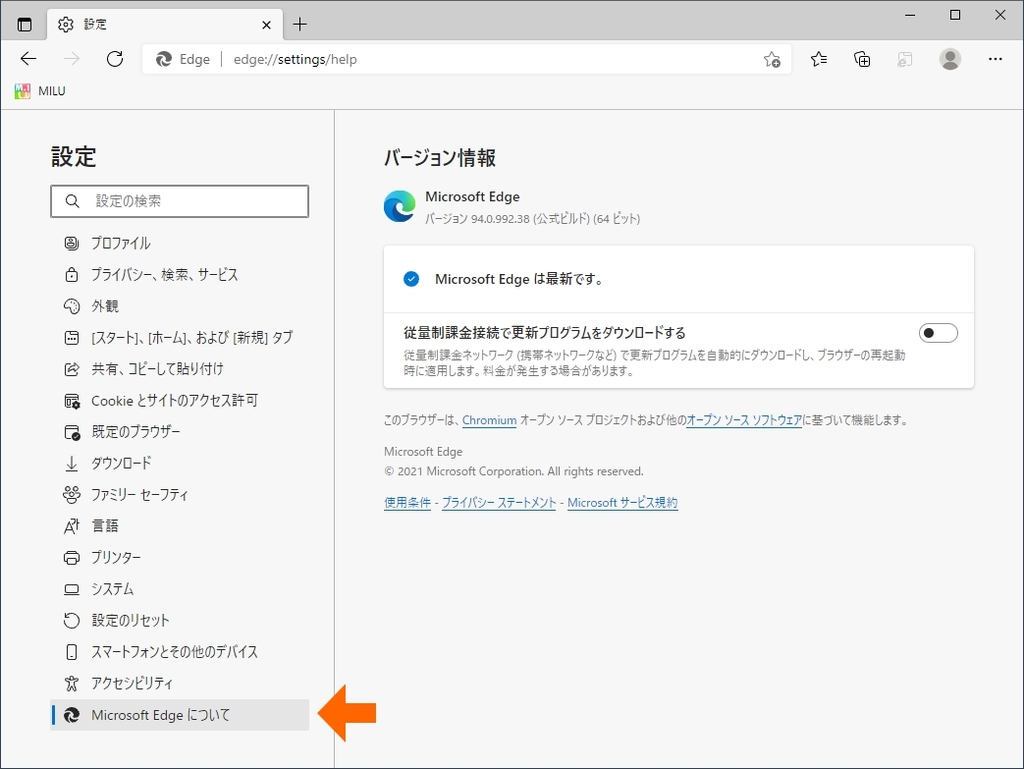Select the プリンター printer icon
Viewport: 1024px width, 769px height.
coord(72,557)
